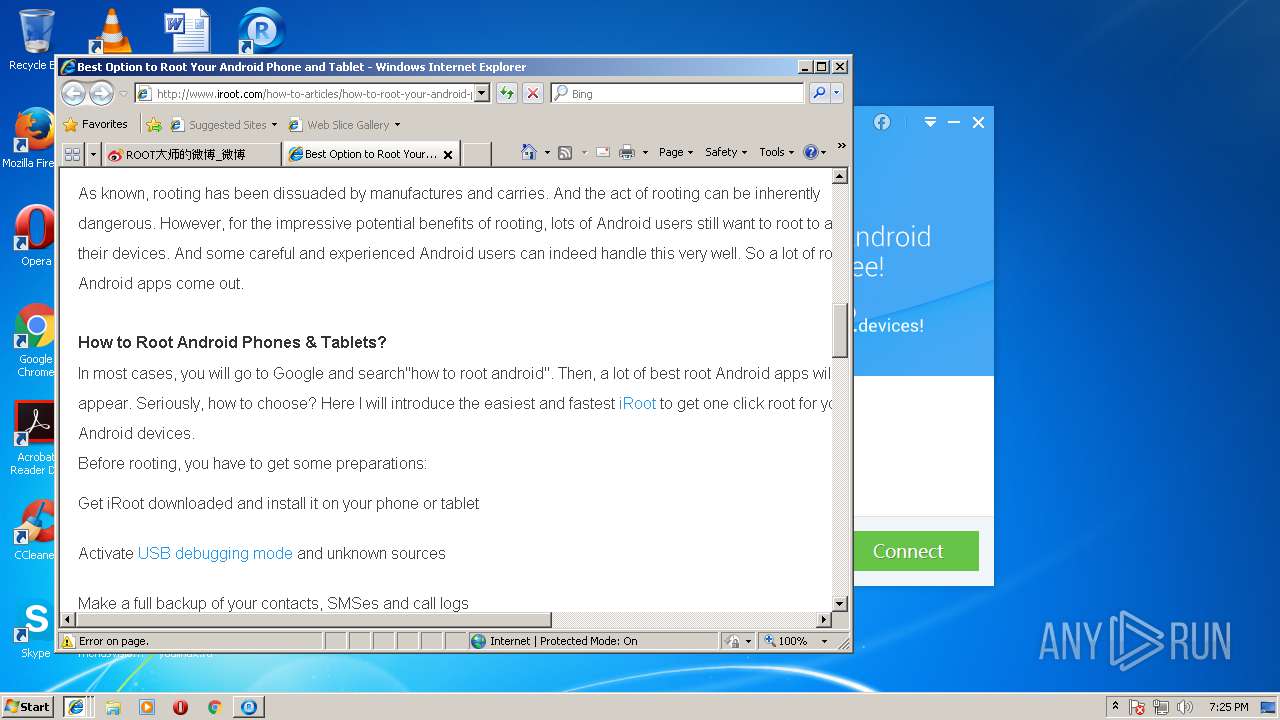Viewport: 1280px width, 720px height.
Task: Open the Quick Tabs grid icon
Action: coord(72,154)
